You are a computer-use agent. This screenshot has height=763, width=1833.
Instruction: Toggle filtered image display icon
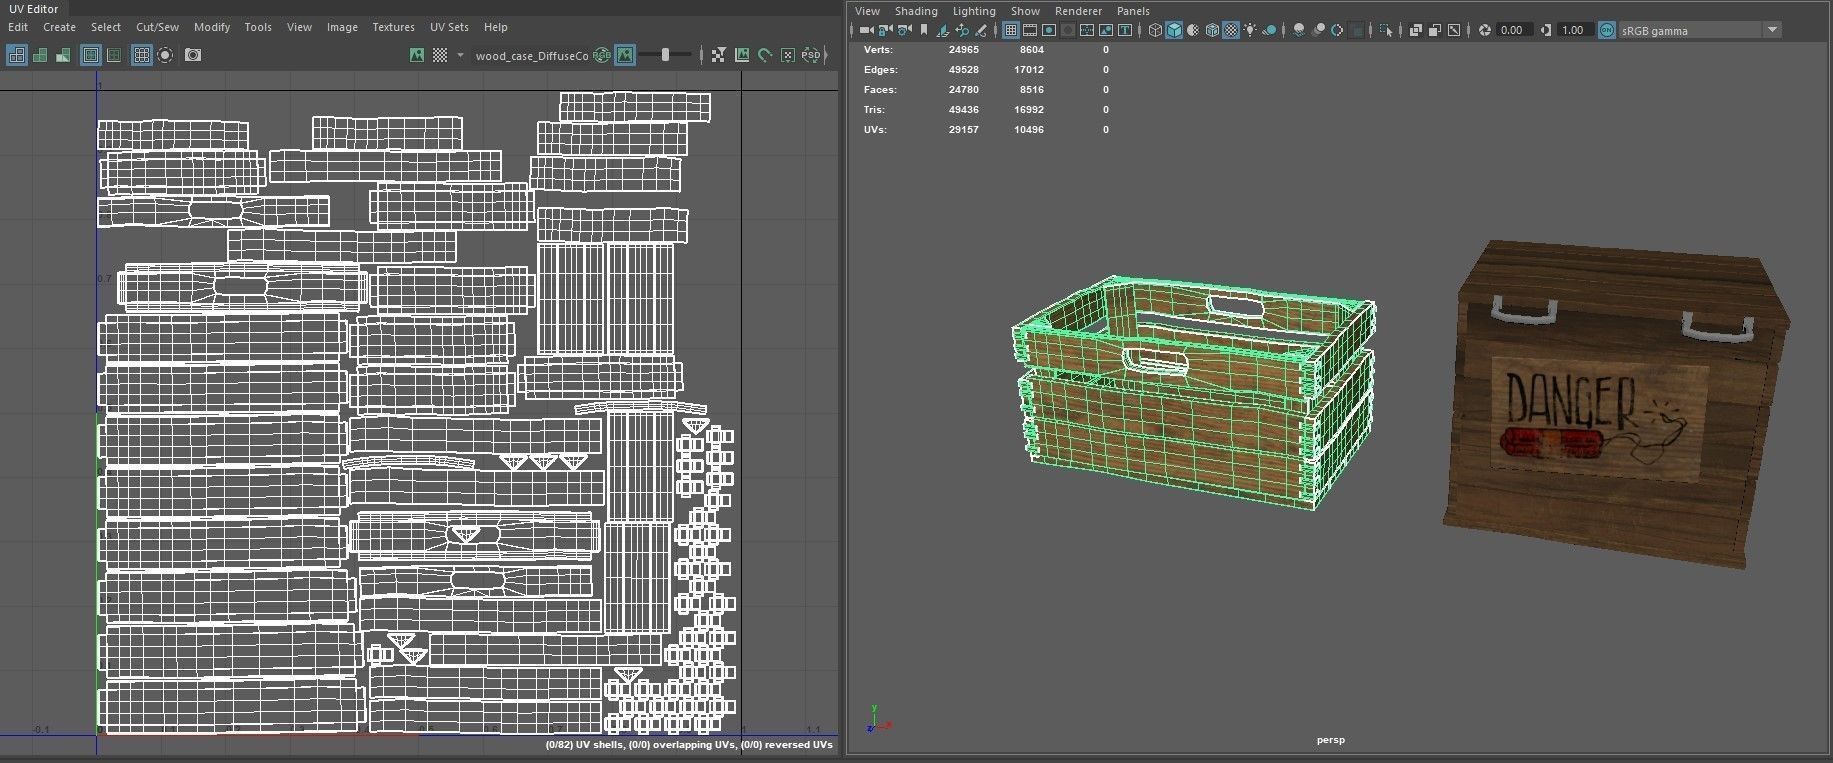(718, 55)
